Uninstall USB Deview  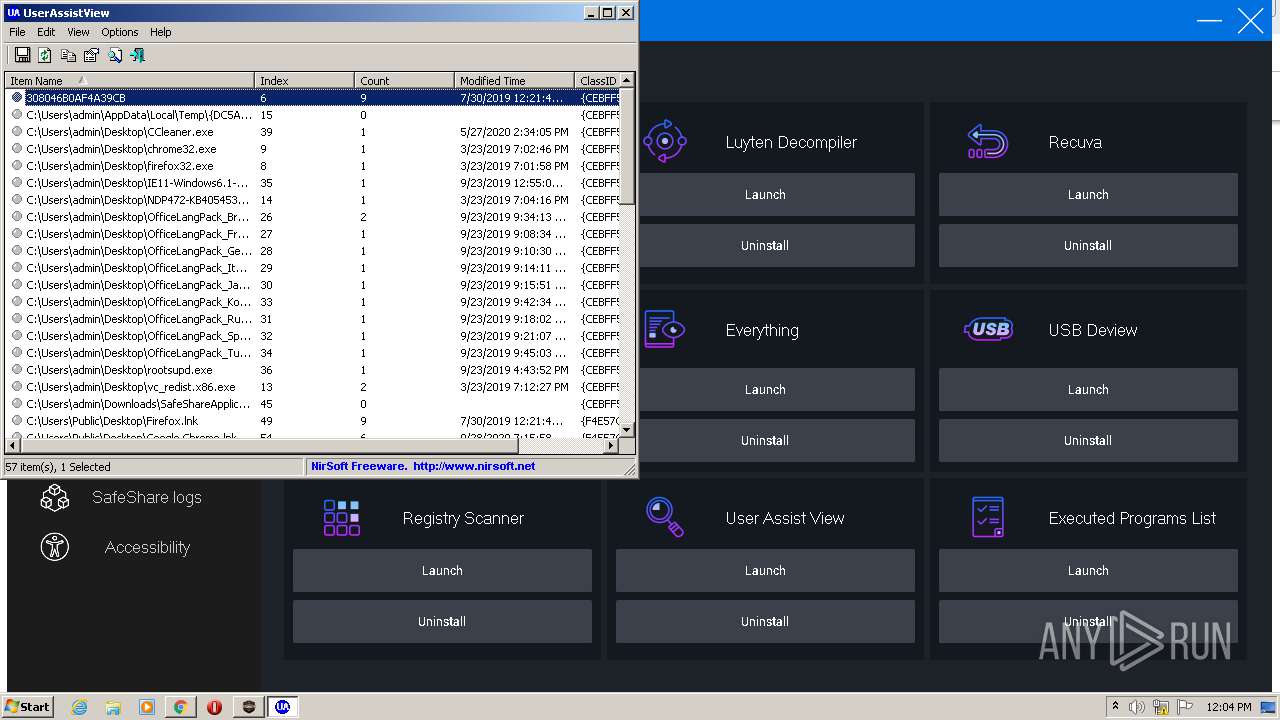click(x=1088, y=440)
